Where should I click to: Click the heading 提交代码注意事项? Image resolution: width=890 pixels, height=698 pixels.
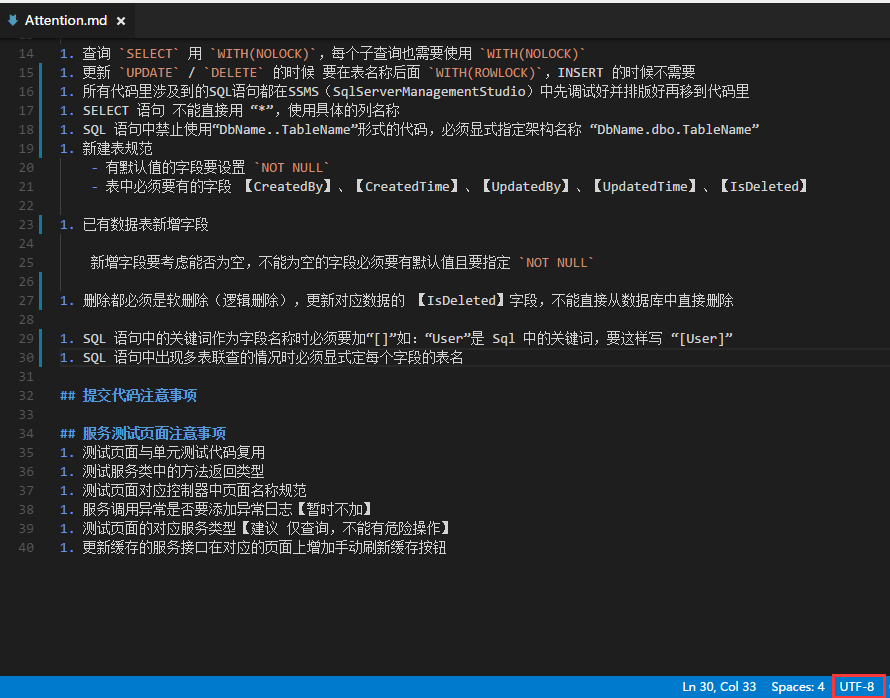139,395
